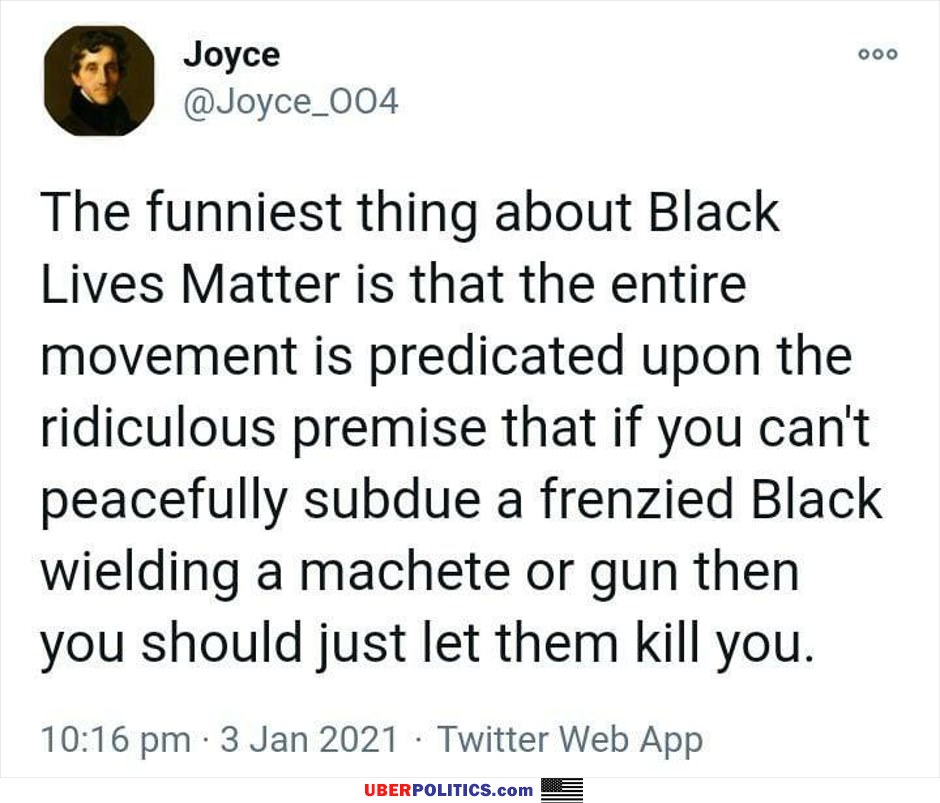Click the word 'machete' in tweet
This screenshot has height=803, width=940.
(405, 571)
